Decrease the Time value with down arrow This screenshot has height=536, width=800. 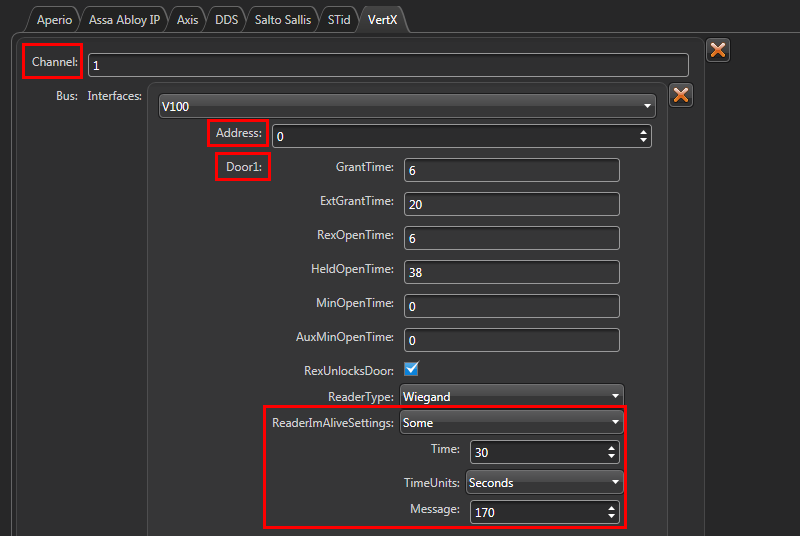click(x=612, y=457)
